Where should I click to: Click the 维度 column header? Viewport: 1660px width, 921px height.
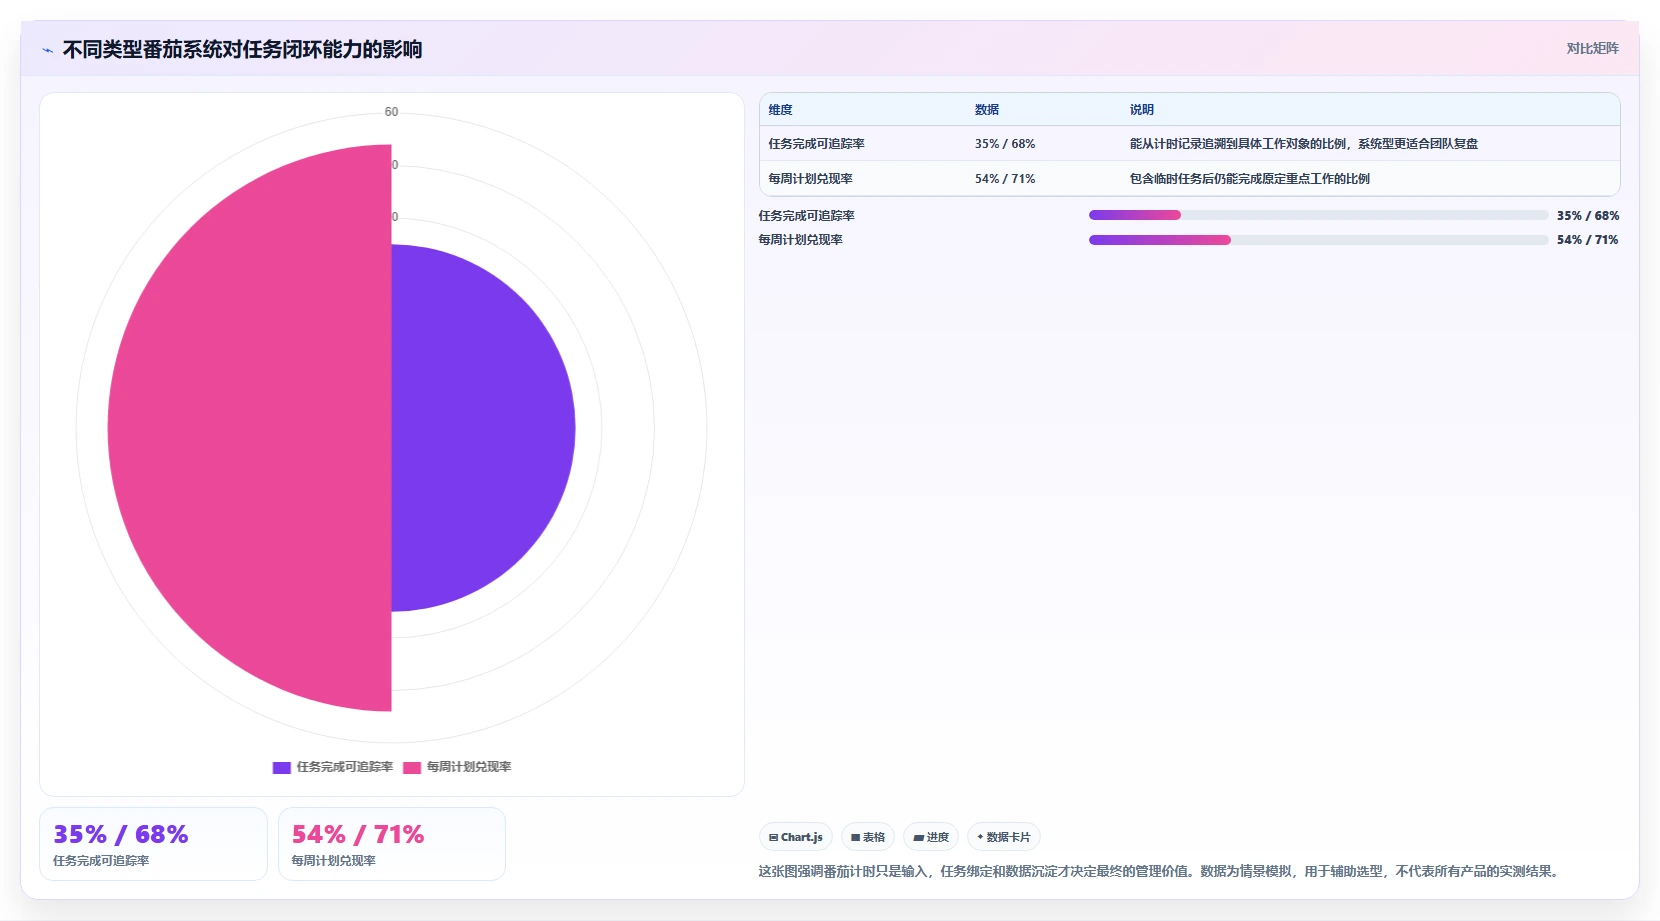pyautogui.click(x=780, y=110)
